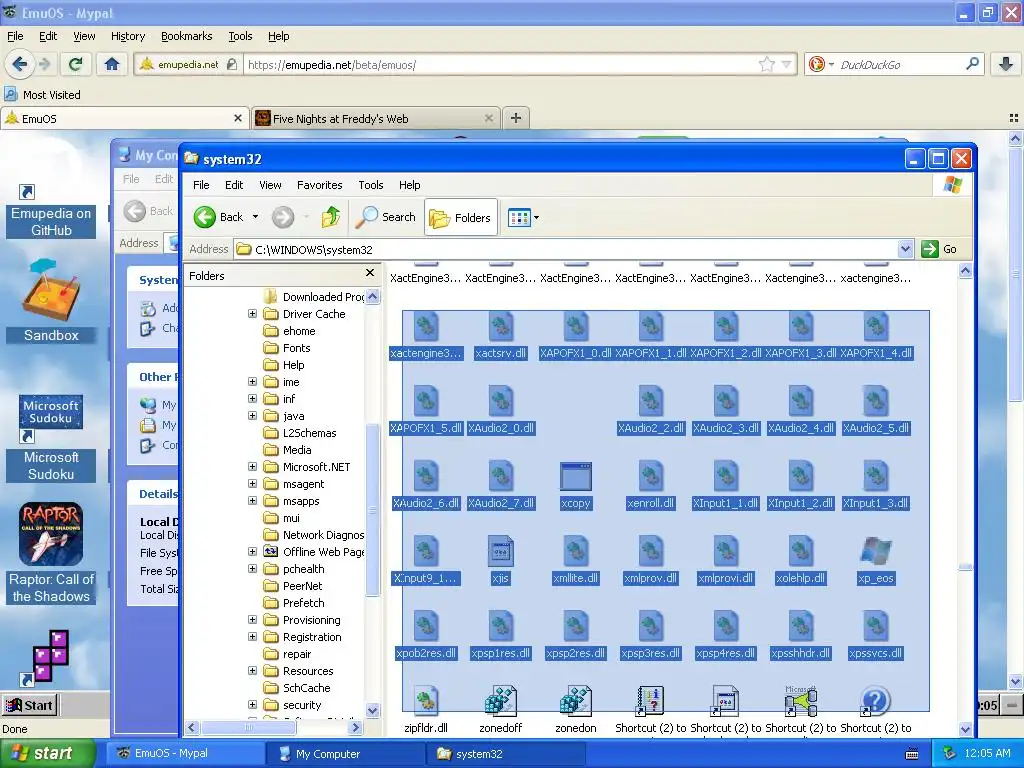Go up one folder level

331,217
